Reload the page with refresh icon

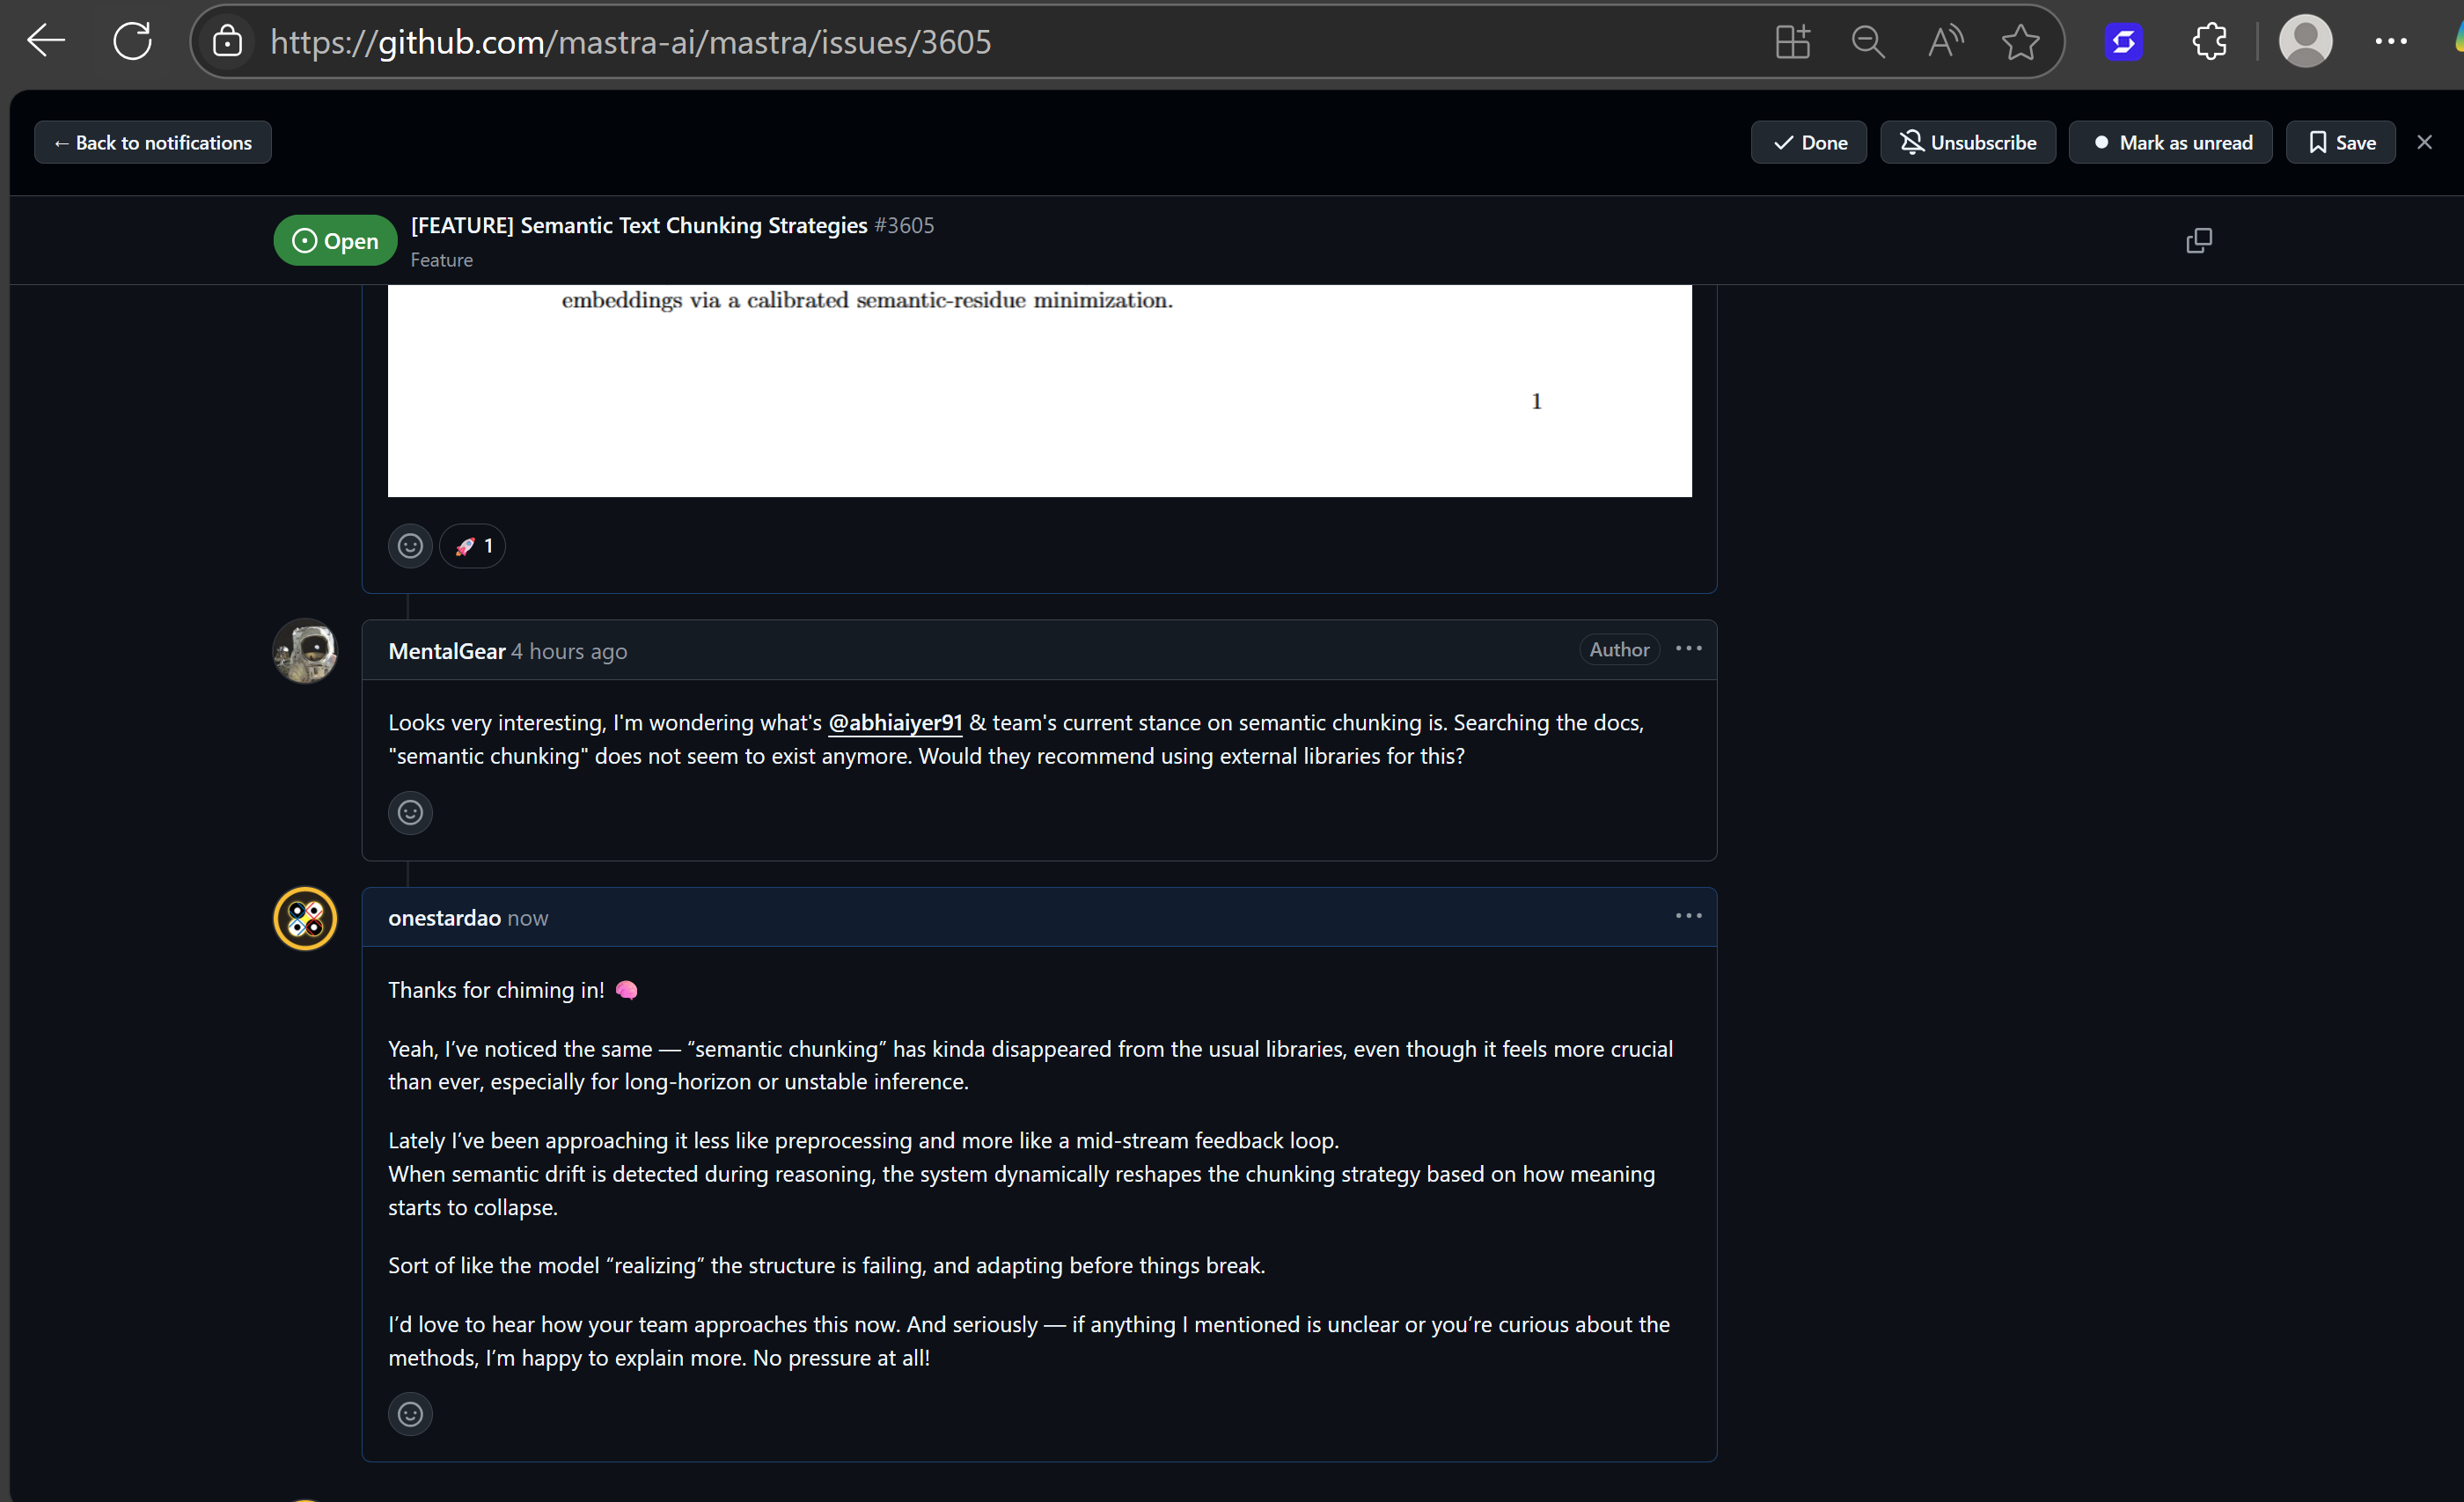(x=132, y=41)
